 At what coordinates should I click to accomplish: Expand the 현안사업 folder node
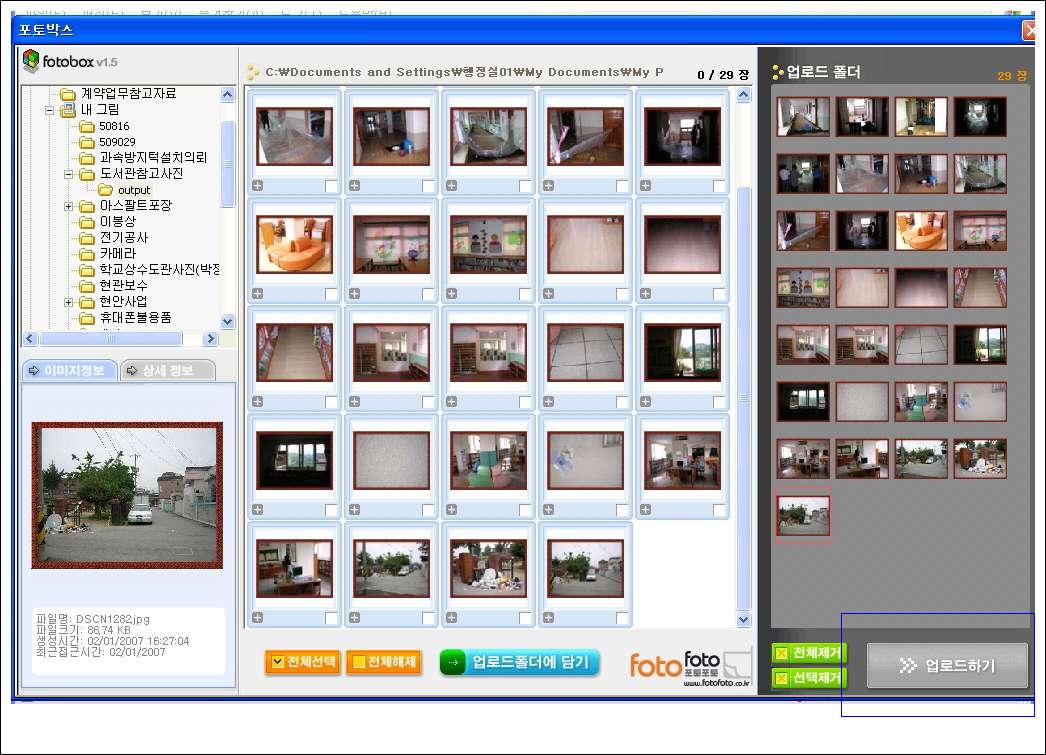tap(68, 302)
